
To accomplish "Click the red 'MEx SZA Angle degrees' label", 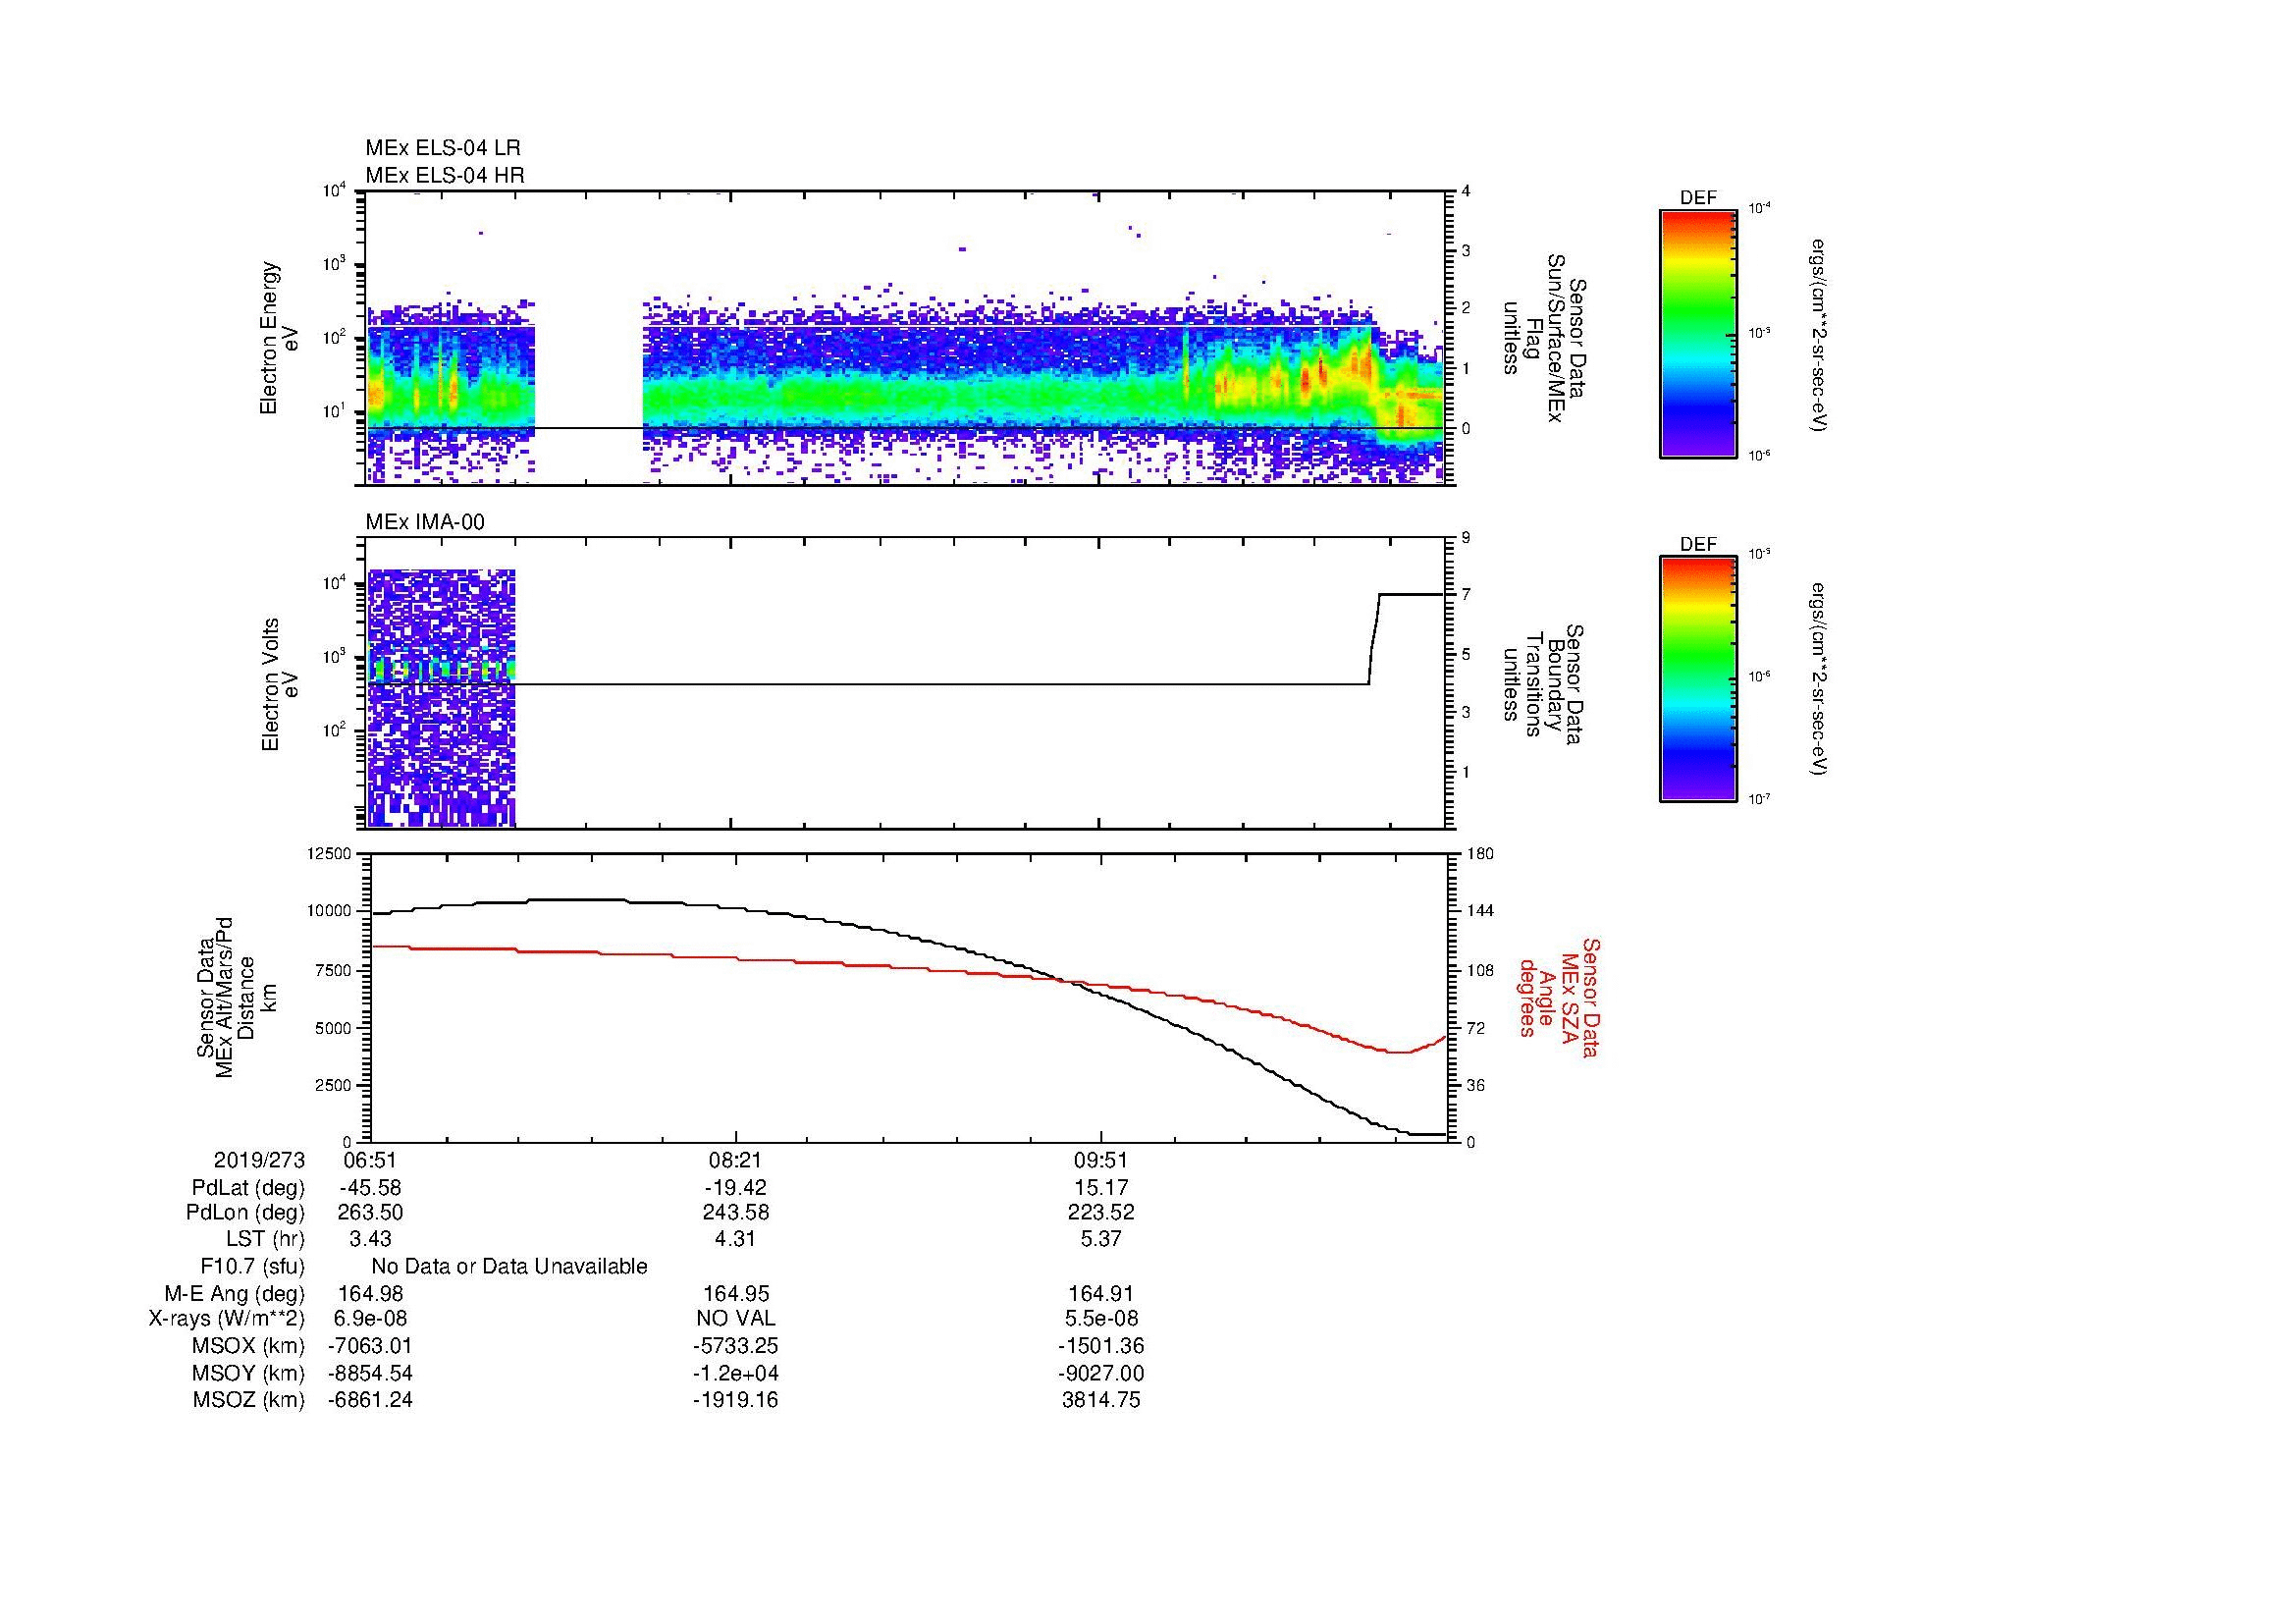I will coord(1558,997).
